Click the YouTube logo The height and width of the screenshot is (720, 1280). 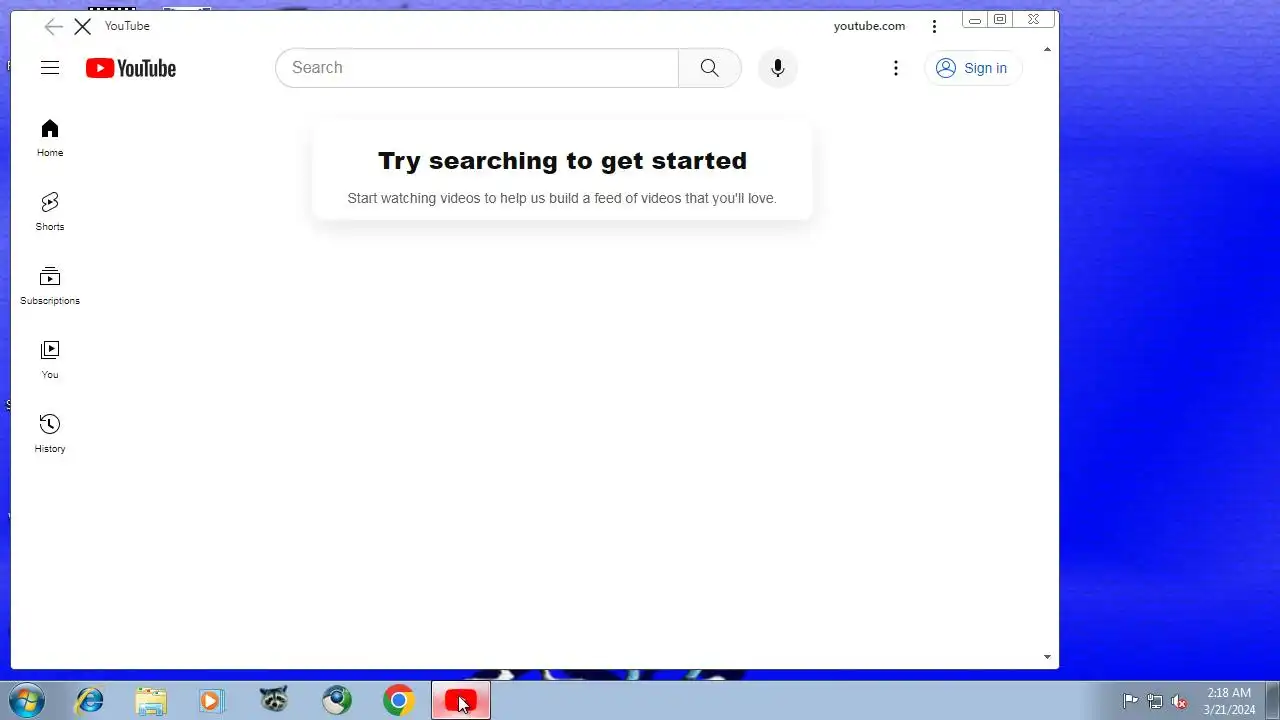131,68
